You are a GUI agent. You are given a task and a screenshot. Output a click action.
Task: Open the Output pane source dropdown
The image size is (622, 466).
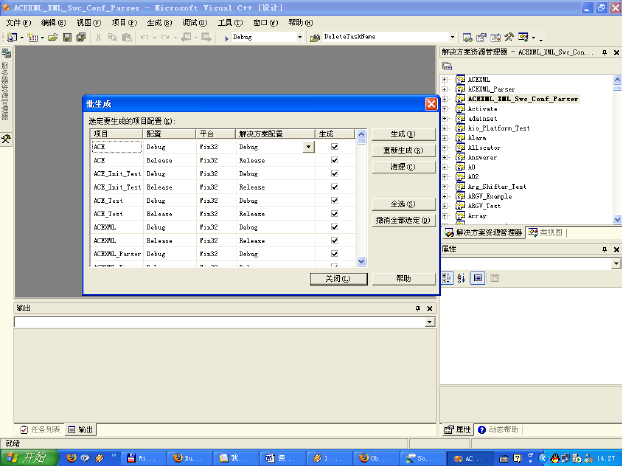coord(429,322)
